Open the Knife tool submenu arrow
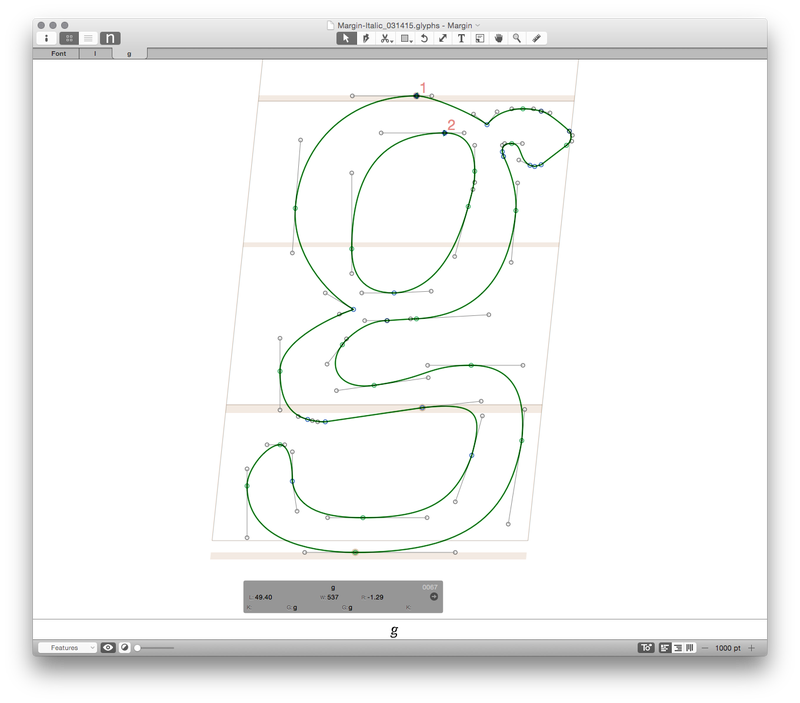The width and height of the screenshot is (800, 703). [x=392, y=40]
